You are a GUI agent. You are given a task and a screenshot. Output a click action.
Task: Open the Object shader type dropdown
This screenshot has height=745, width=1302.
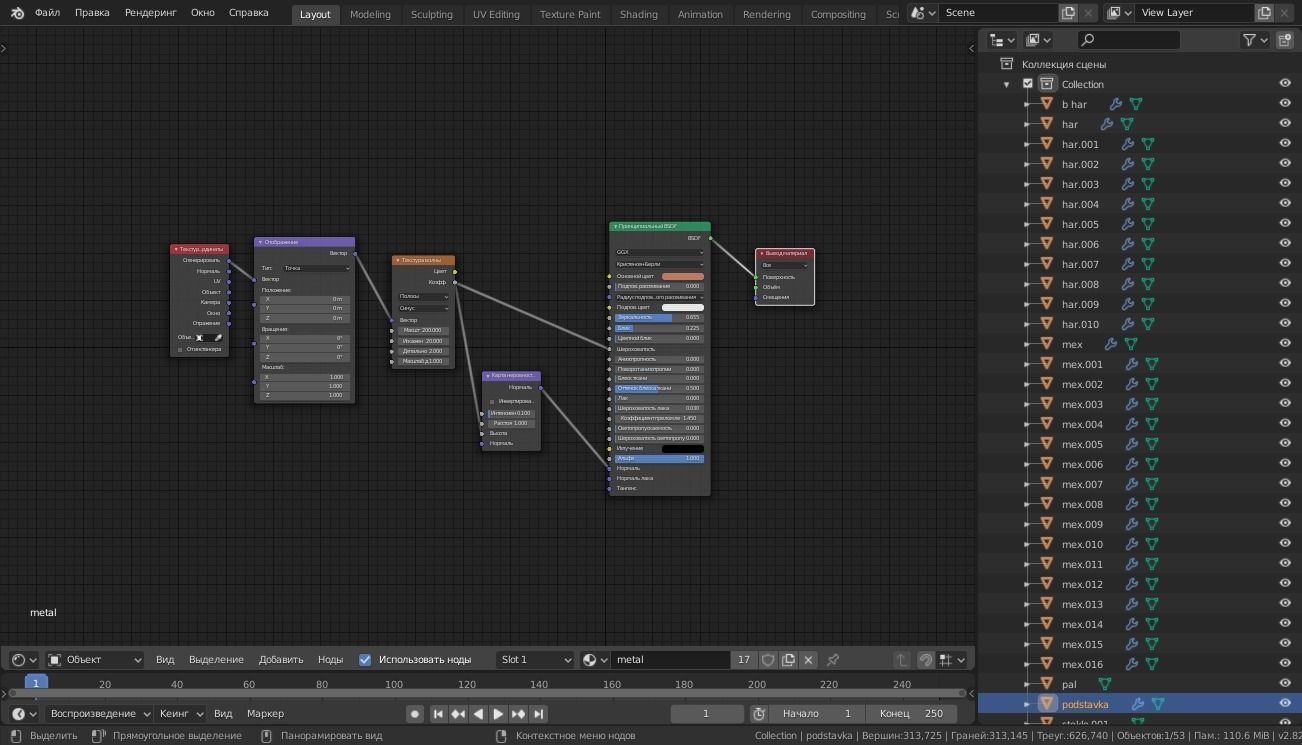pos(95,660)
